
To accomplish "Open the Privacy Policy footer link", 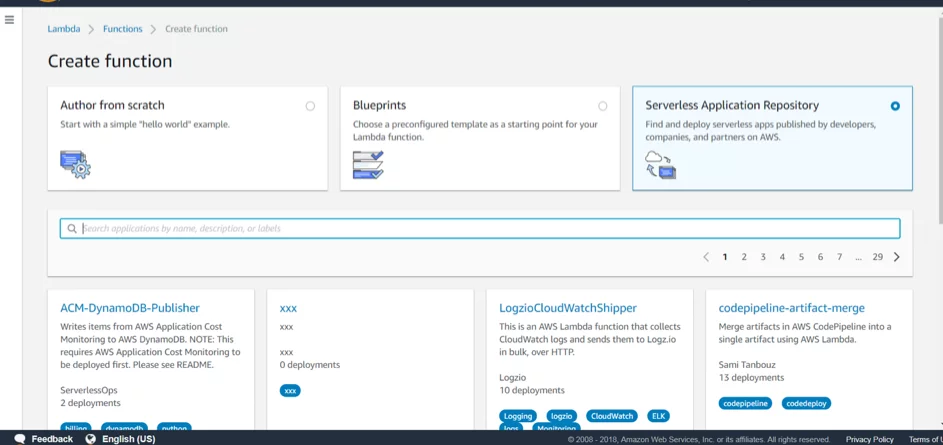I will click(x=870, y=440).
